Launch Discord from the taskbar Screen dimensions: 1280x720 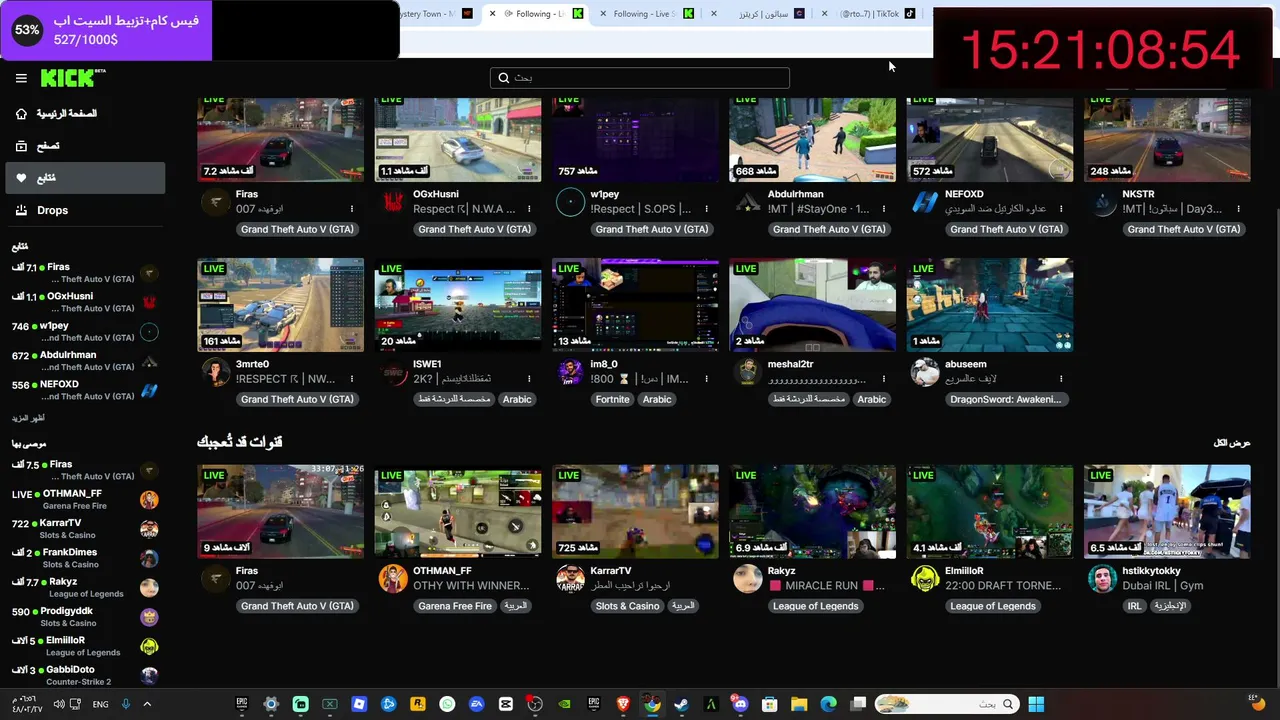pos(740,704)
